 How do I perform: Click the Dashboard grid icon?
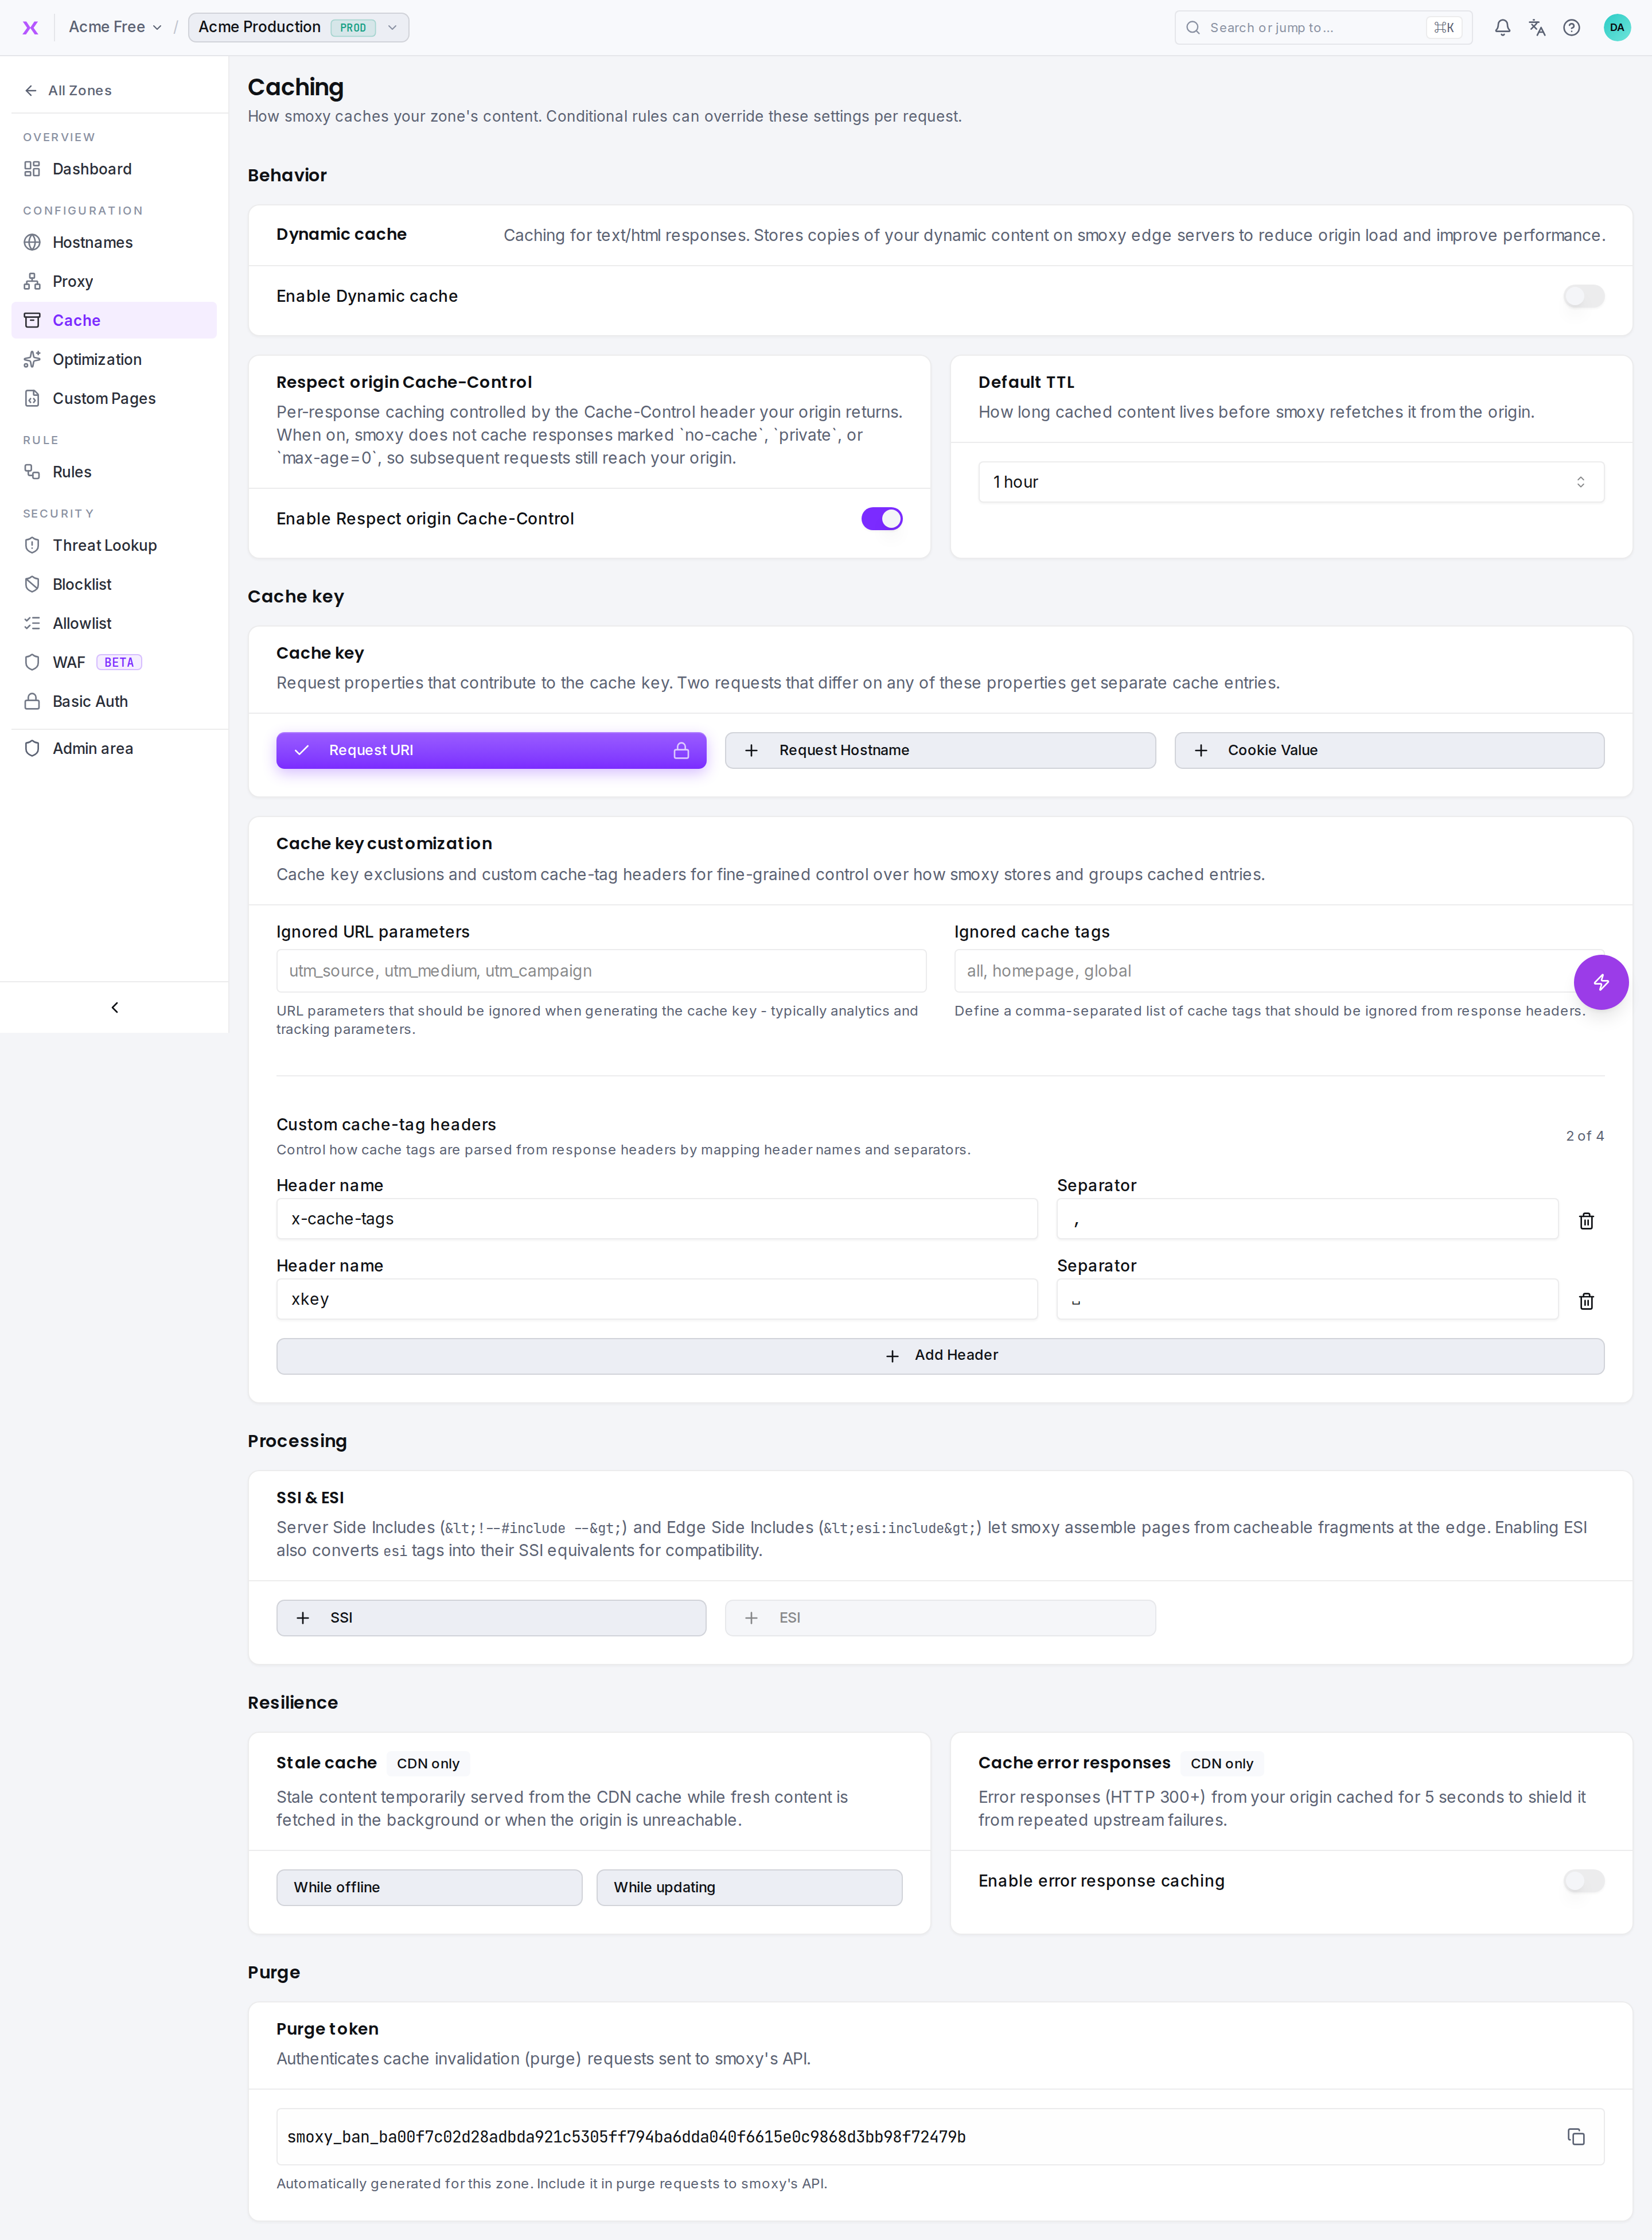(x=32, y=169)
